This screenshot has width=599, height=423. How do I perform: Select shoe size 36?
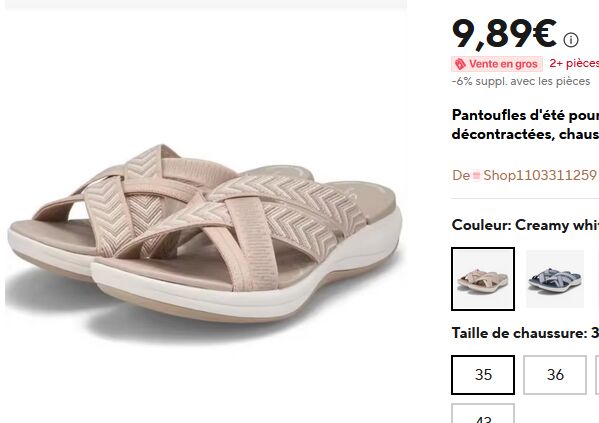click(x=555, y=375)
